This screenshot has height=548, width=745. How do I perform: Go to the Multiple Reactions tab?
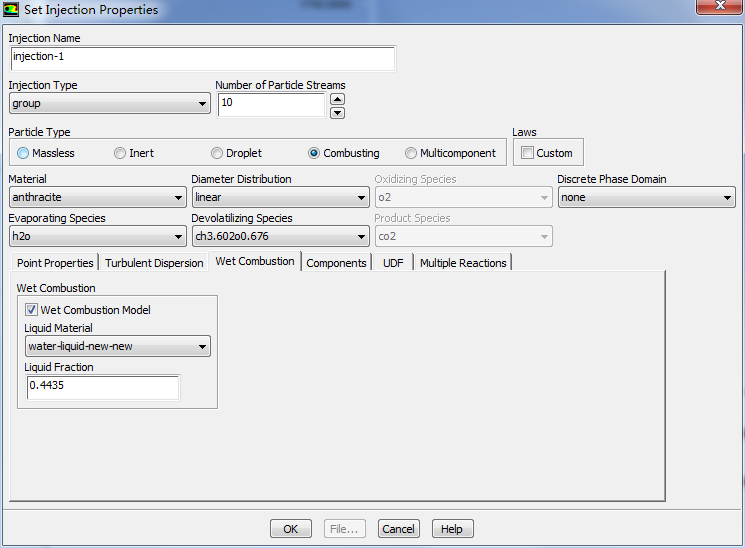pyautogui.click(x=463, y=263)
